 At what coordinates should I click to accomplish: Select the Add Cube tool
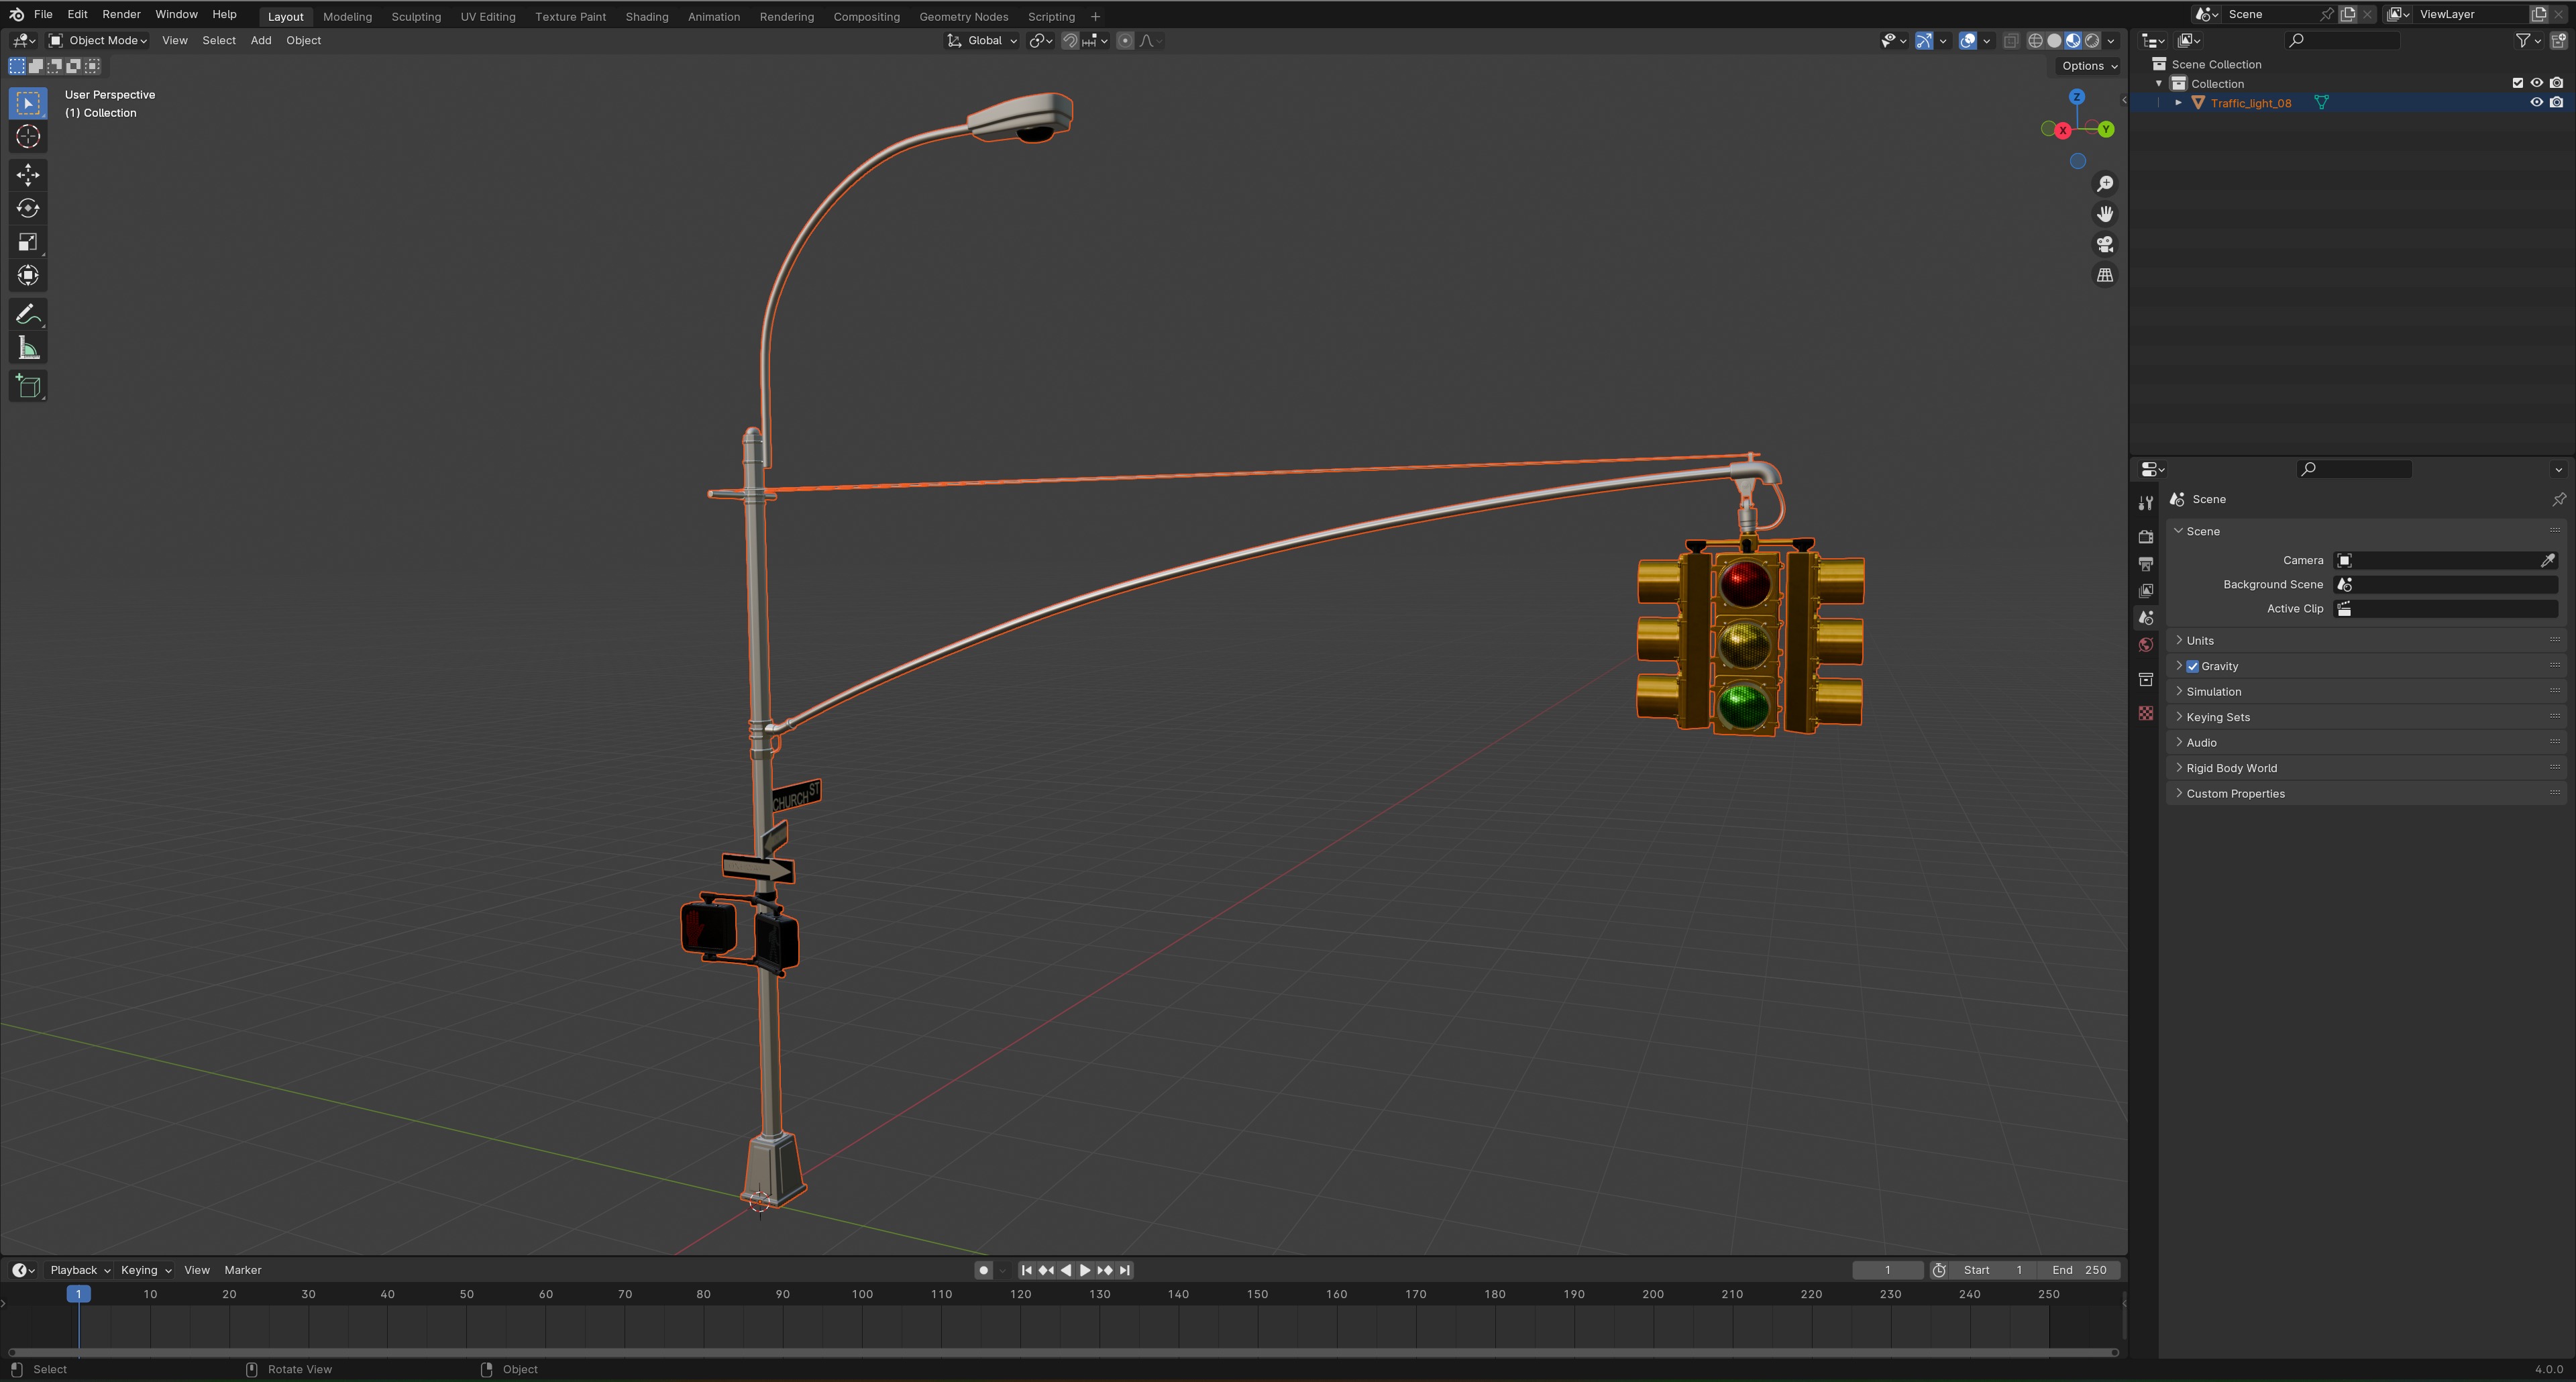[28, 387]
